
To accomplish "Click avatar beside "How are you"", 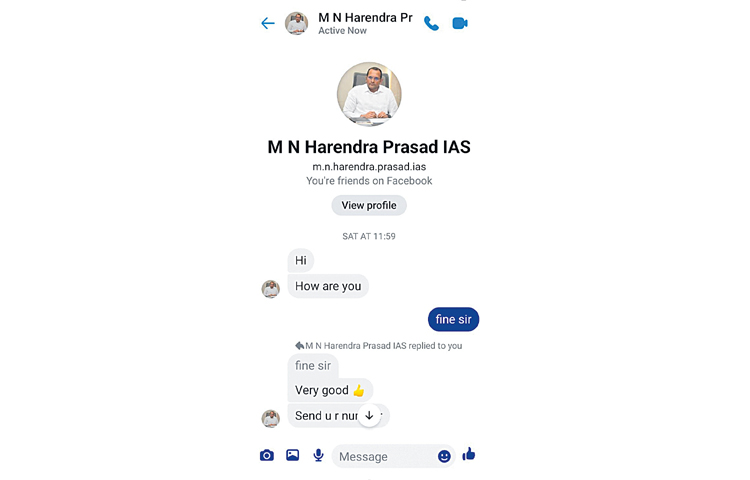I will pos(270,289).
